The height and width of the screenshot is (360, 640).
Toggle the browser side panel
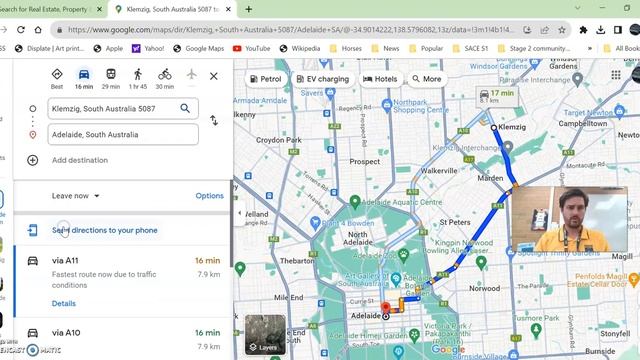point(618,30)
